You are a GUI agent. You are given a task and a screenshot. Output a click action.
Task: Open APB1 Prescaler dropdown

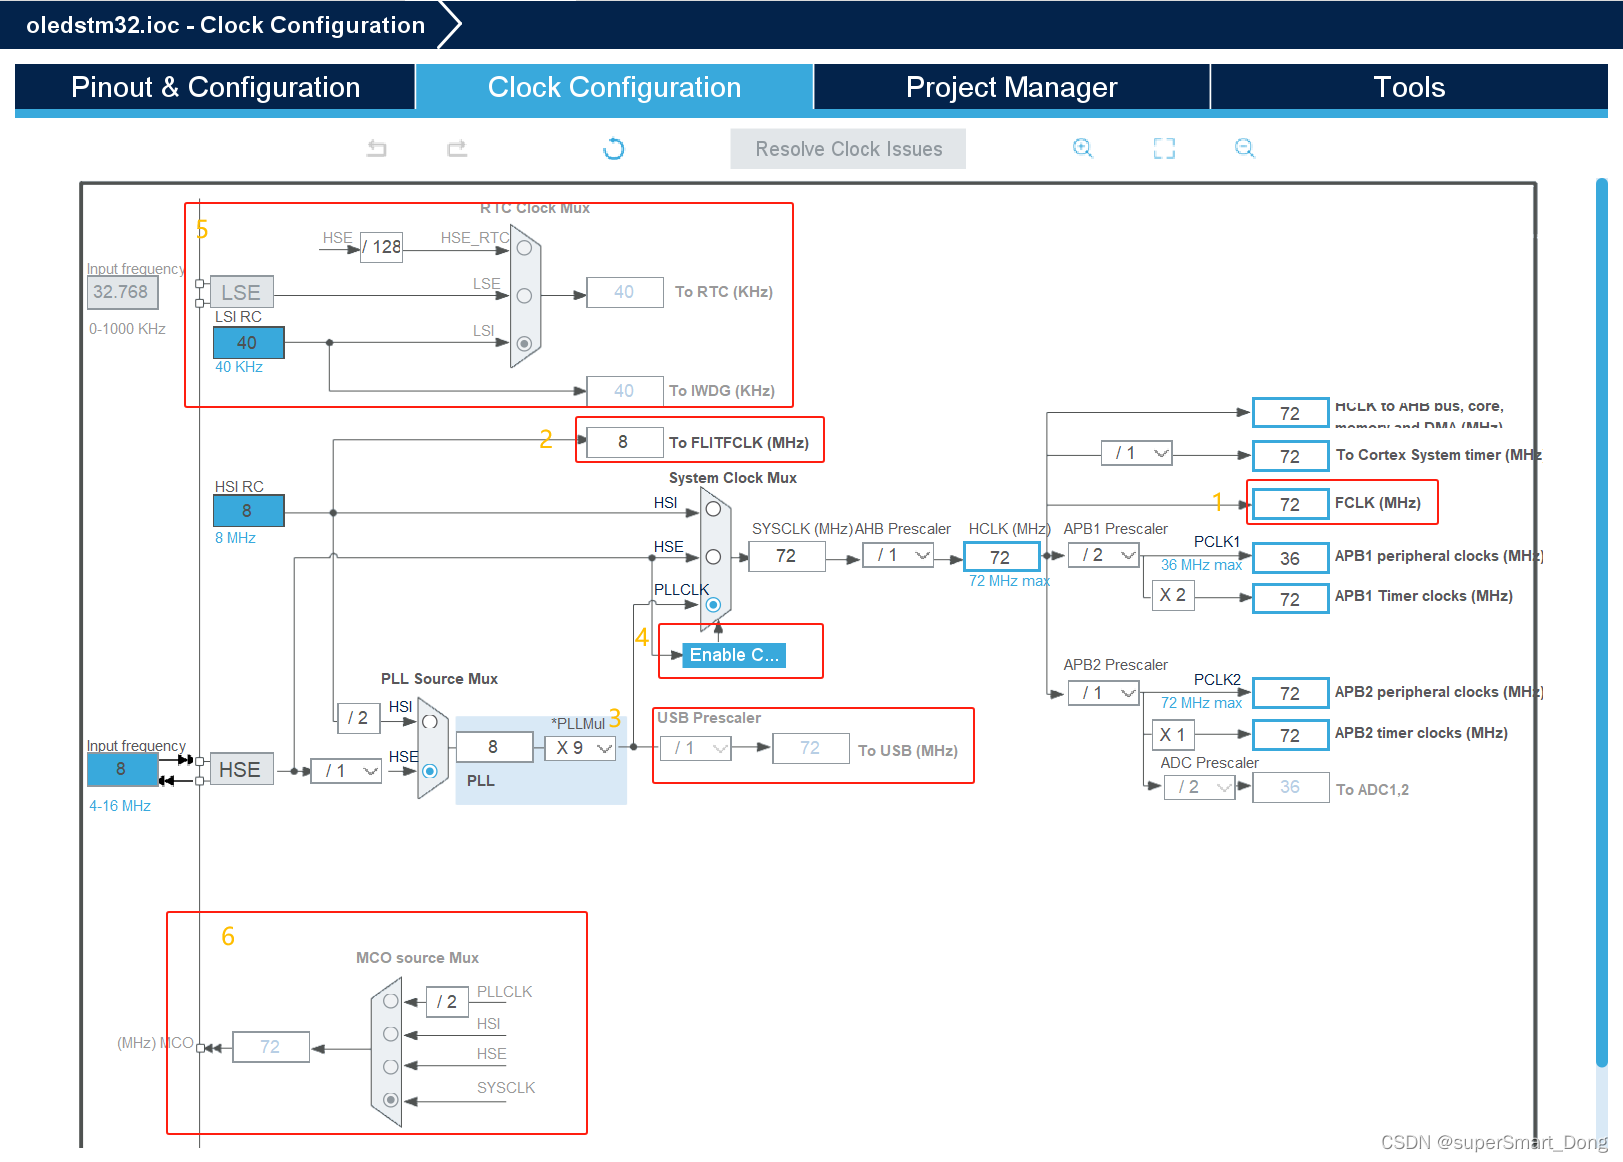pyautogui.click(x=1104, y=555)
